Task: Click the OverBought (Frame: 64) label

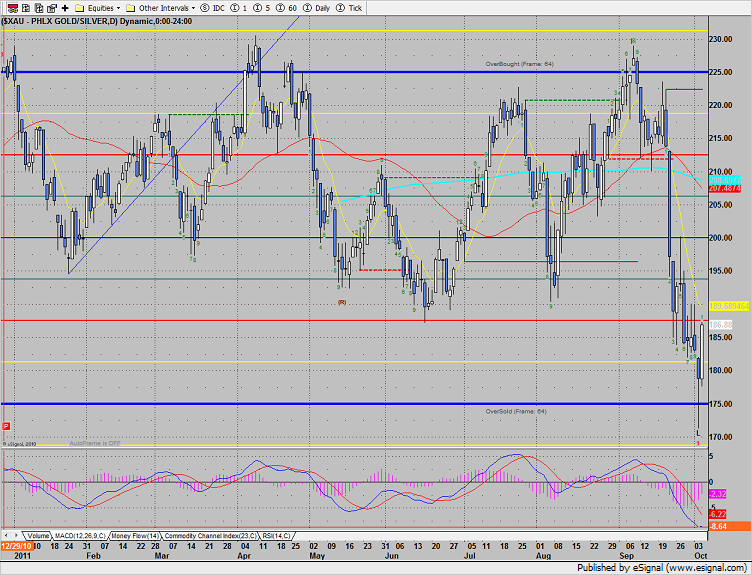Action: tap(519, 64)
